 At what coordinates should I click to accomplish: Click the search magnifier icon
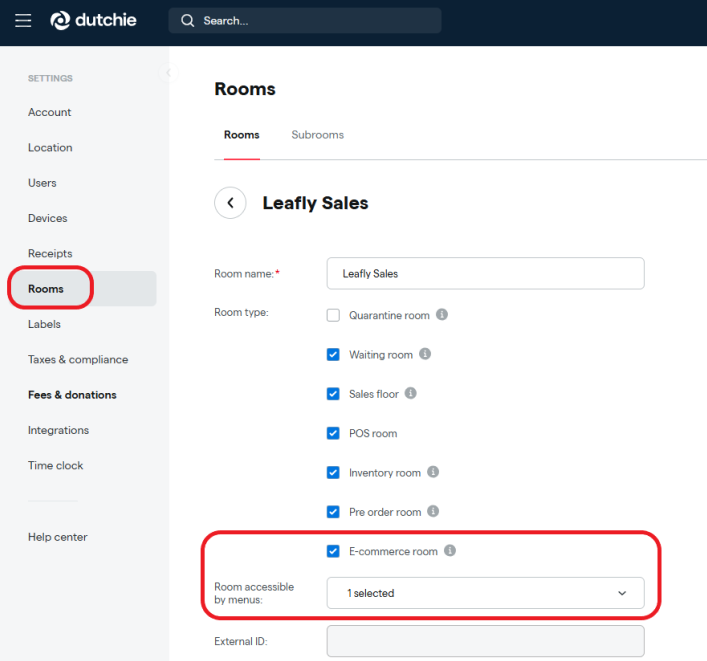click(x=187, y=21)
